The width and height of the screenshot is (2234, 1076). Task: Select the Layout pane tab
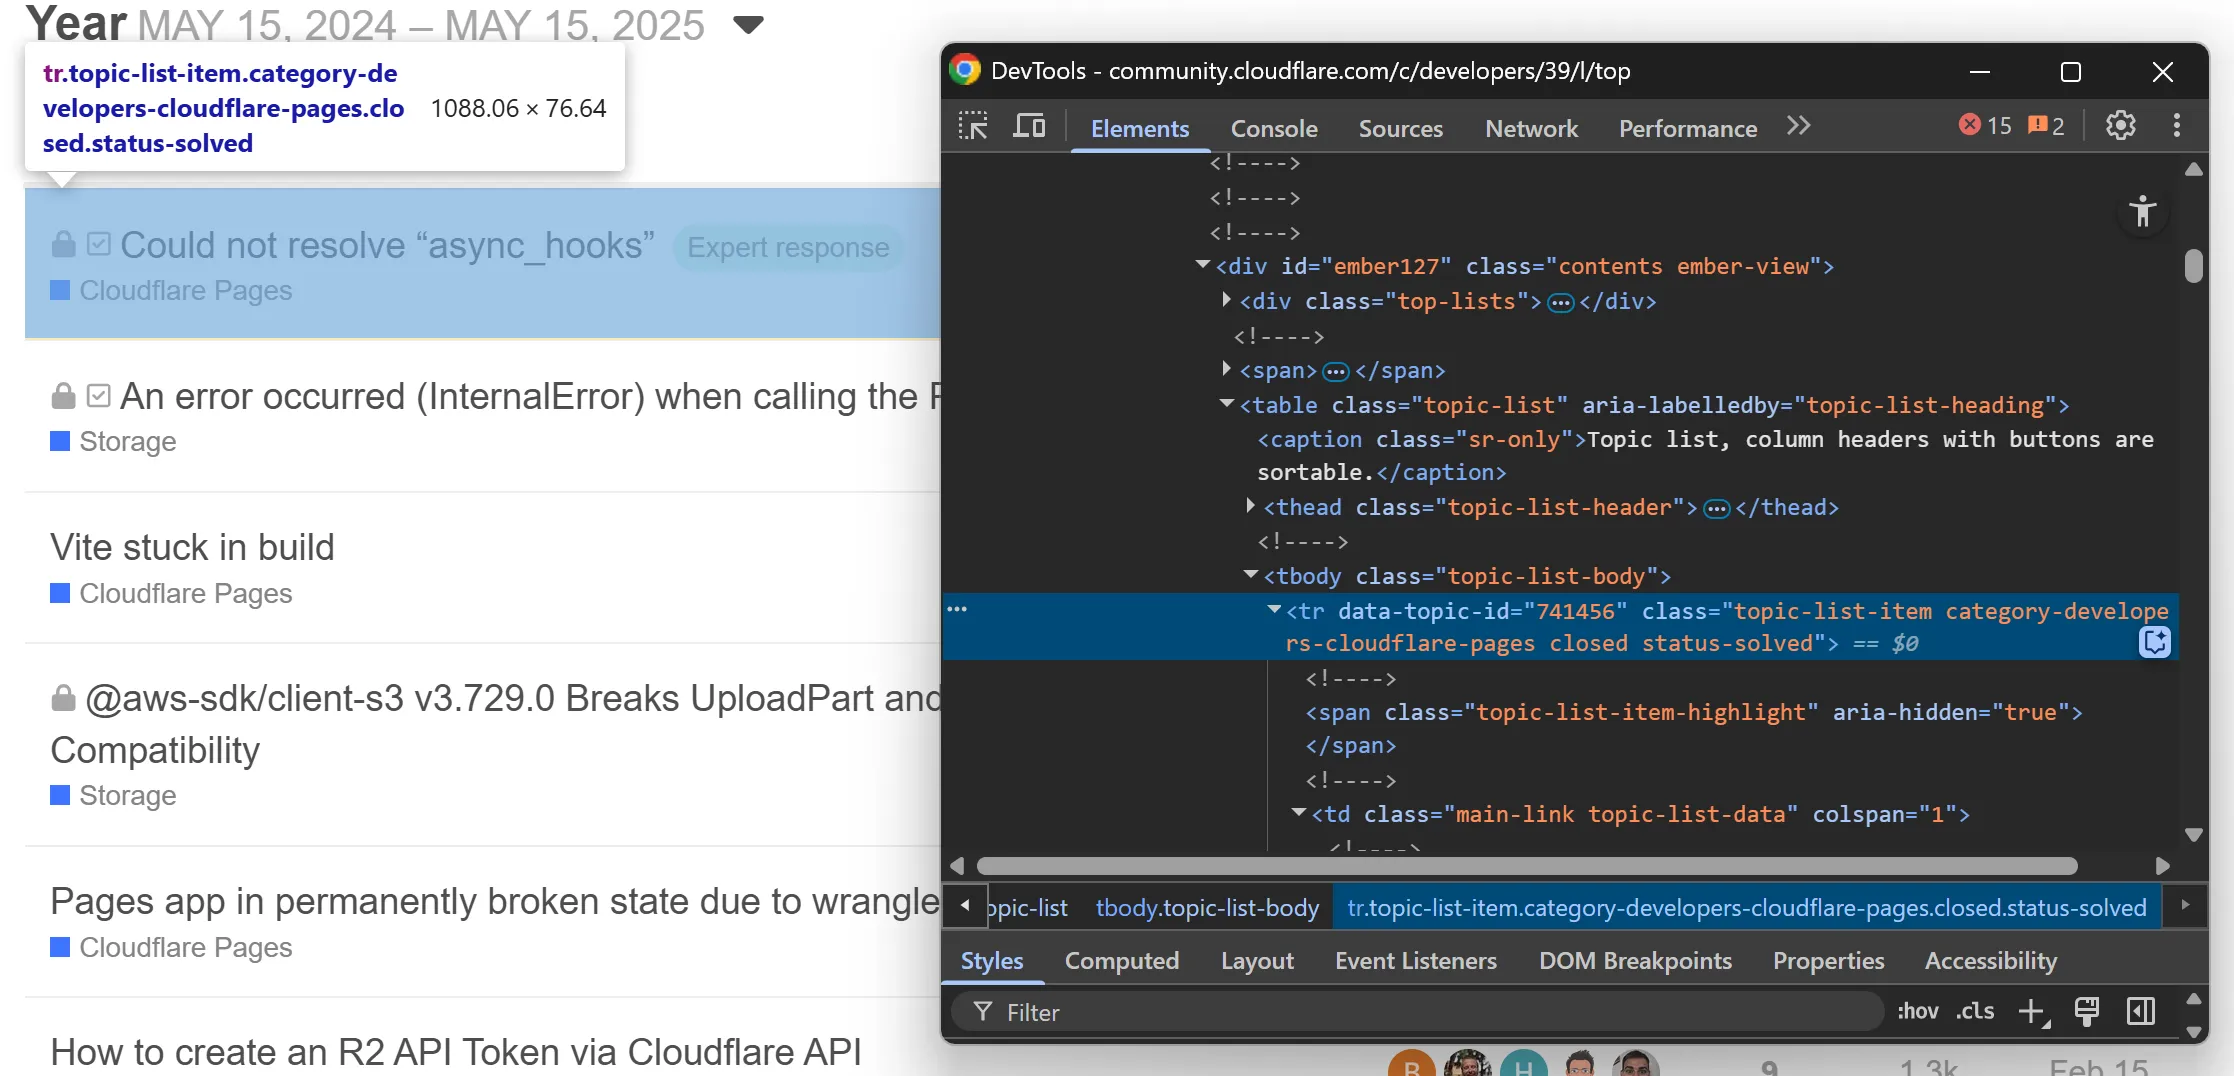pyautogui.click(x=1257, y=960)
